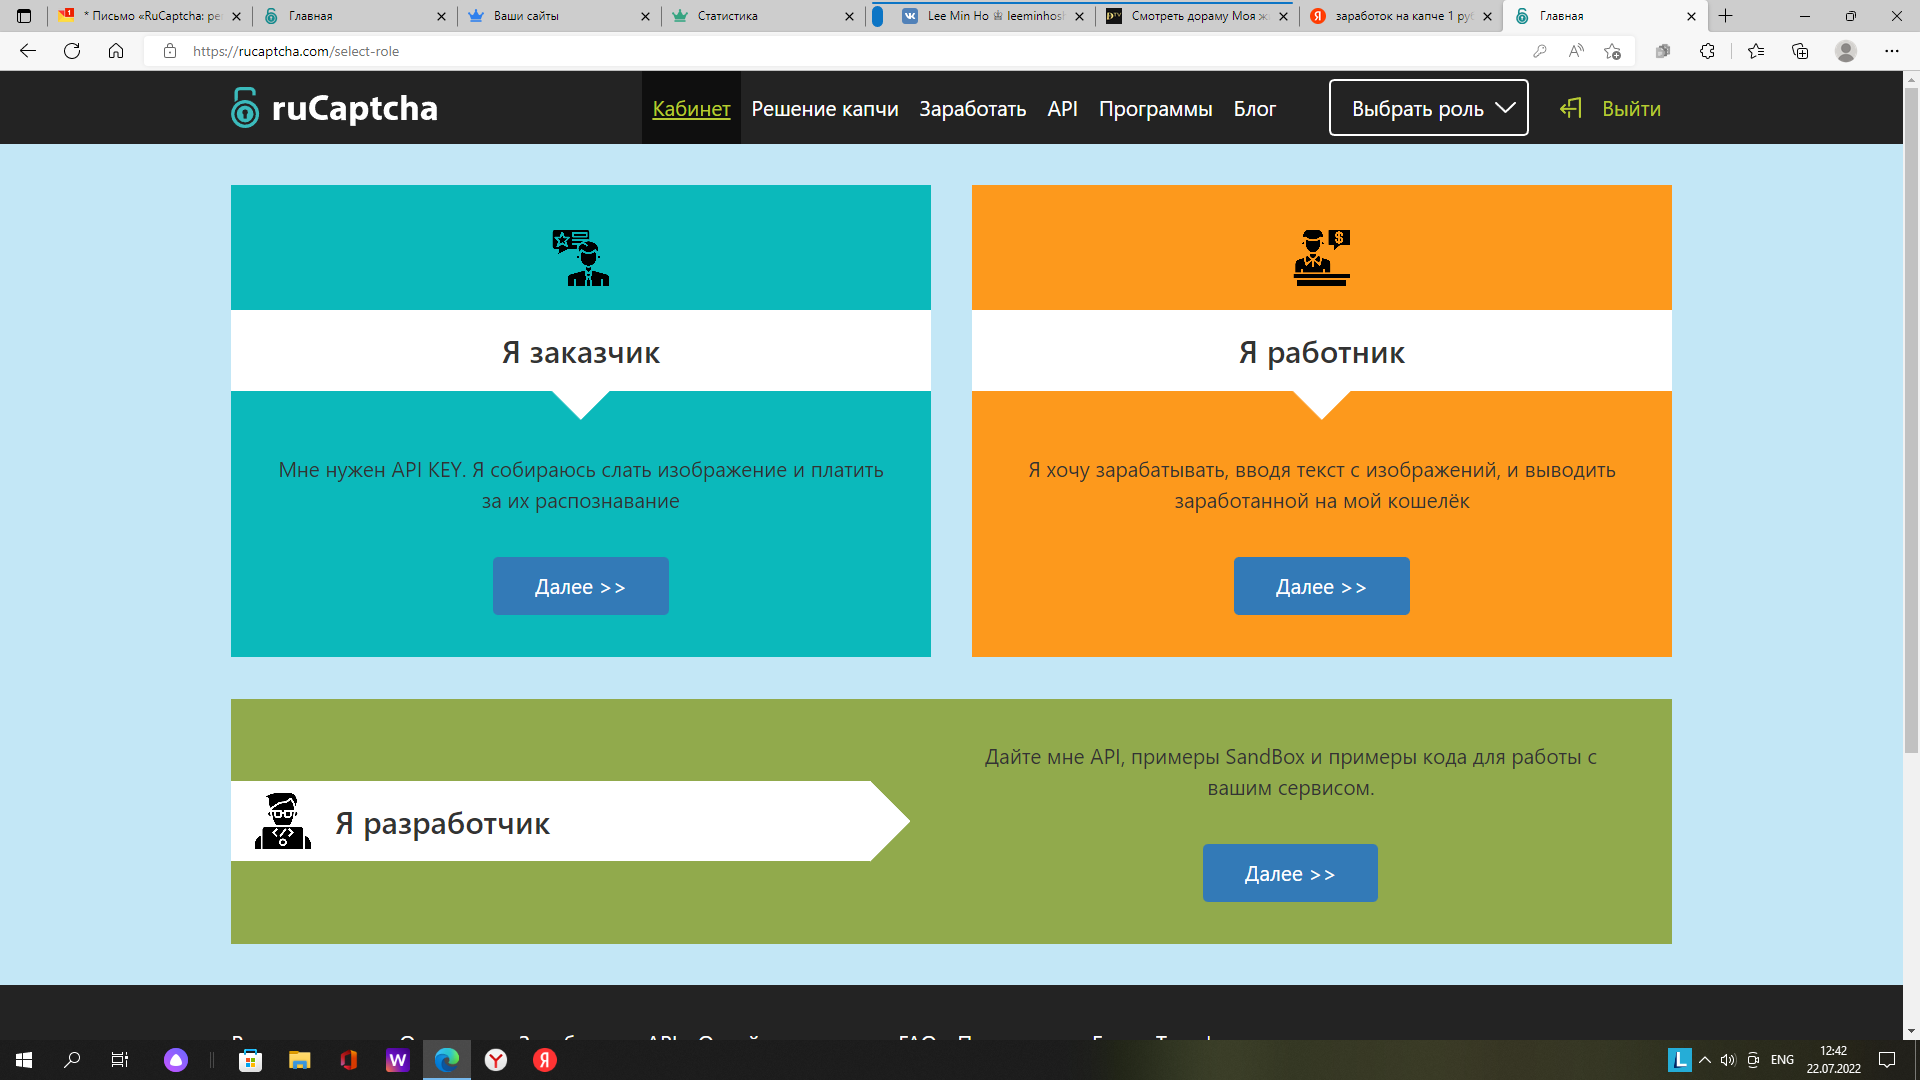Open Task View on the taskbar
This screenshot has height=1080, width=1920.
point(119,1060)
